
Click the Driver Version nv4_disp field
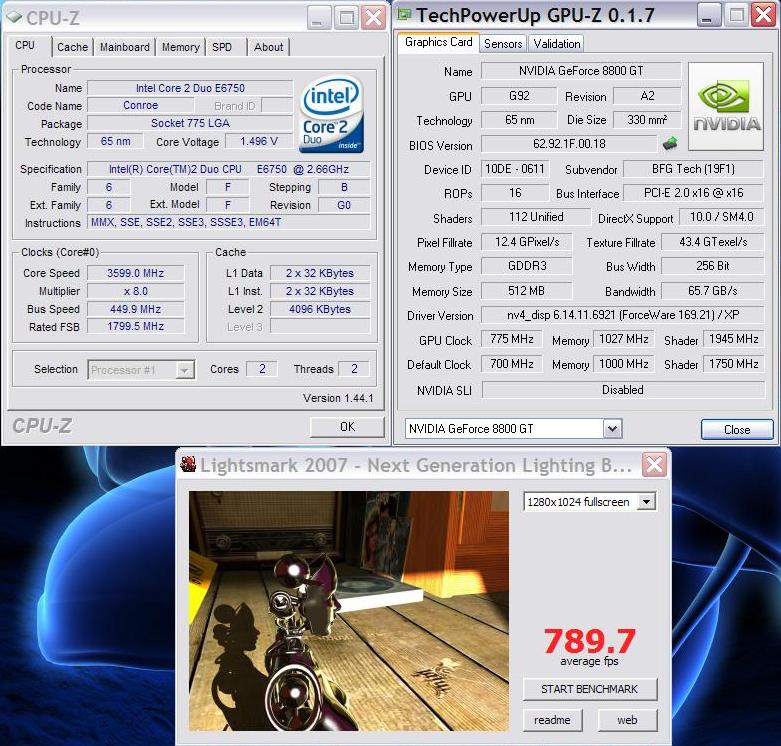tap(623, 315)
